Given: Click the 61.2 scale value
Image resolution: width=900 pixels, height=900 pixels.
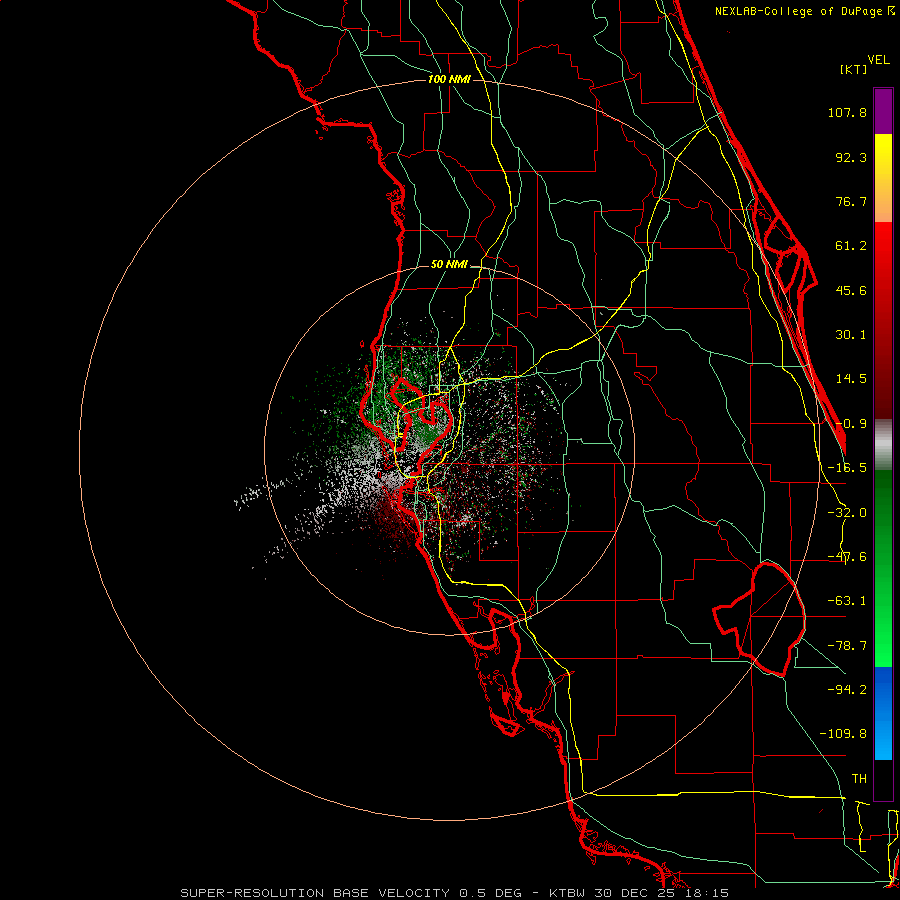Looking at the screenshot, I should 851,246.
